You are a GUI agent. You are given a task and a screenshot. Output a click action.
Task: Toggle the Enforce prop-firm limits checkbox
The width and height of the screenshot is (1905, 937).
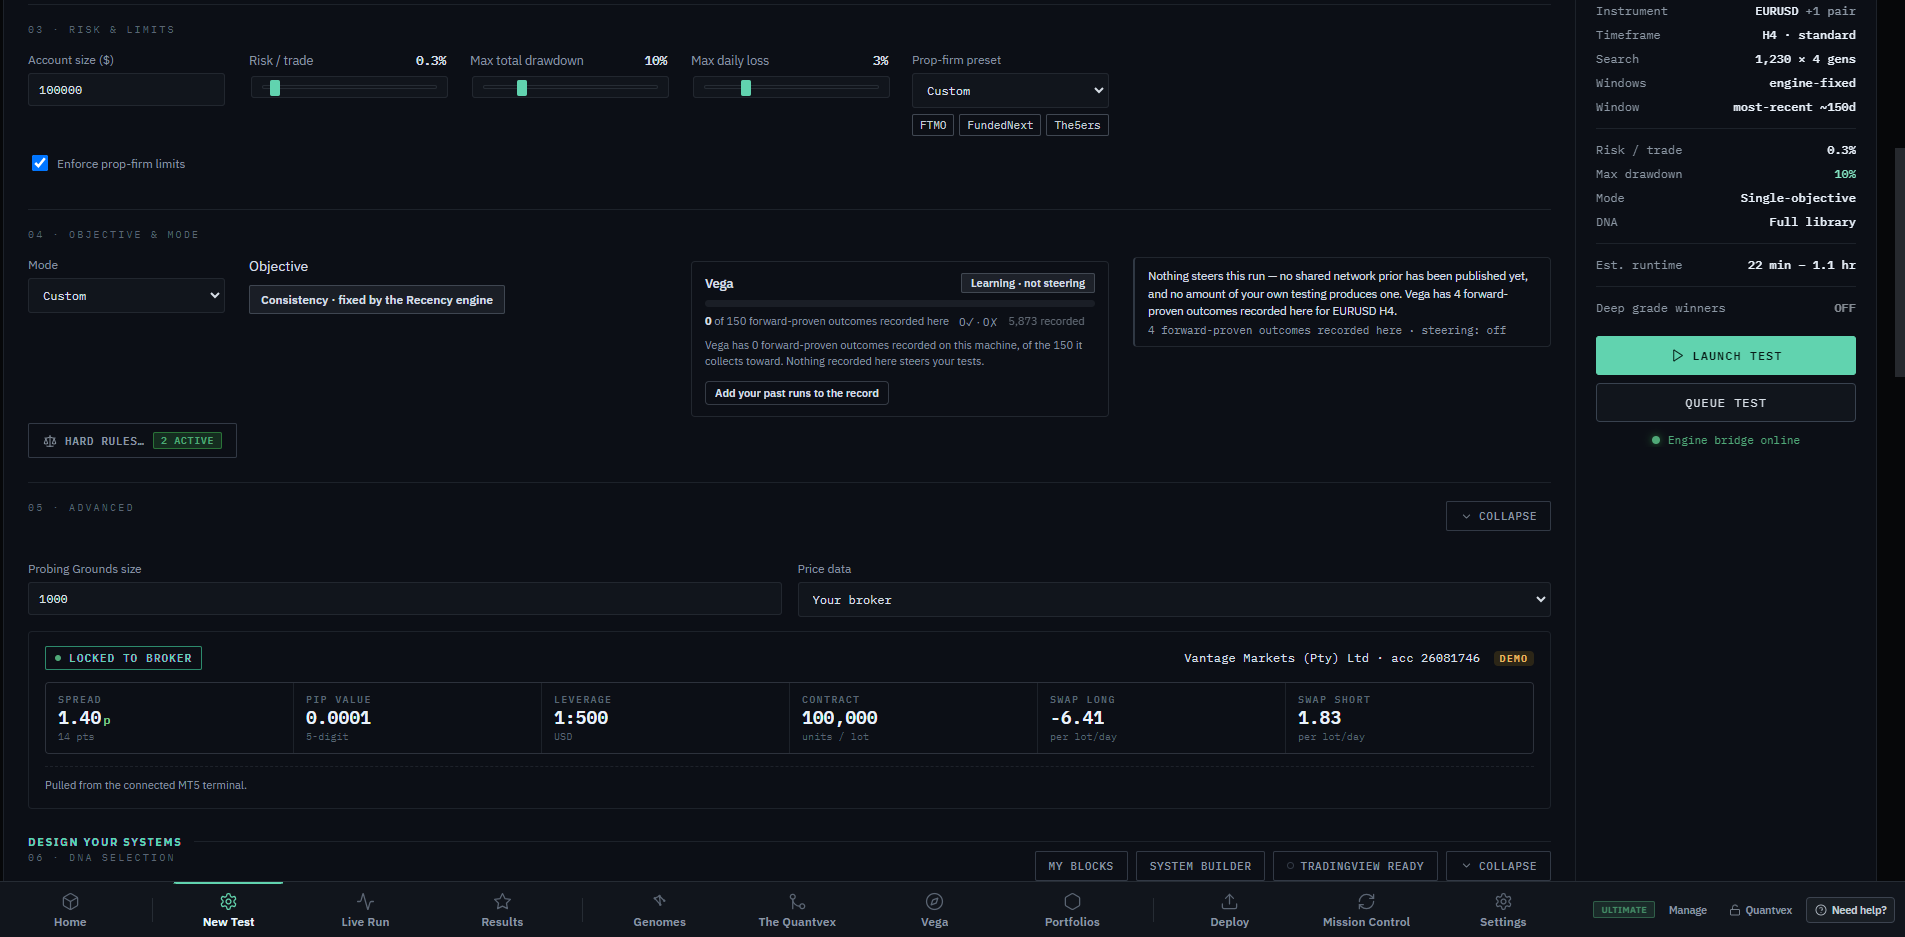[40, 163]
